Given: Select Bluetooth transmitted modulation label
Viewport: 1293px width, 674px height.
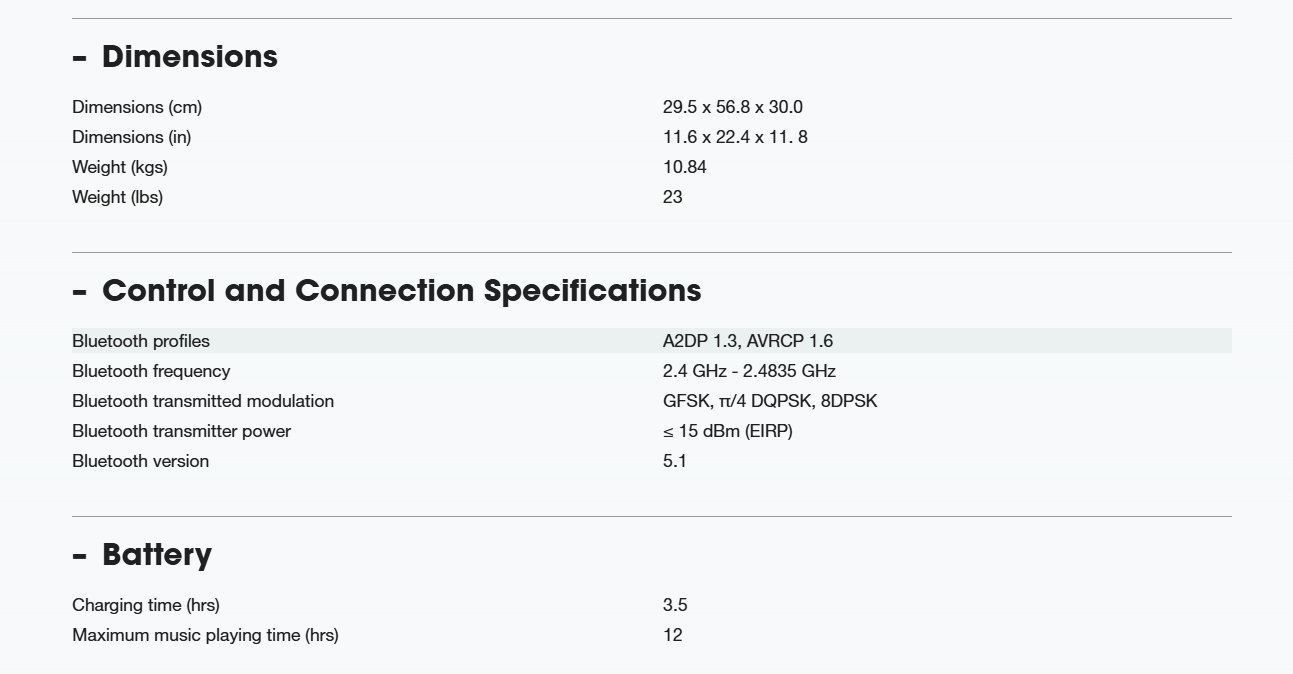Looking at the screenshot, I should (x=203, y=401).
